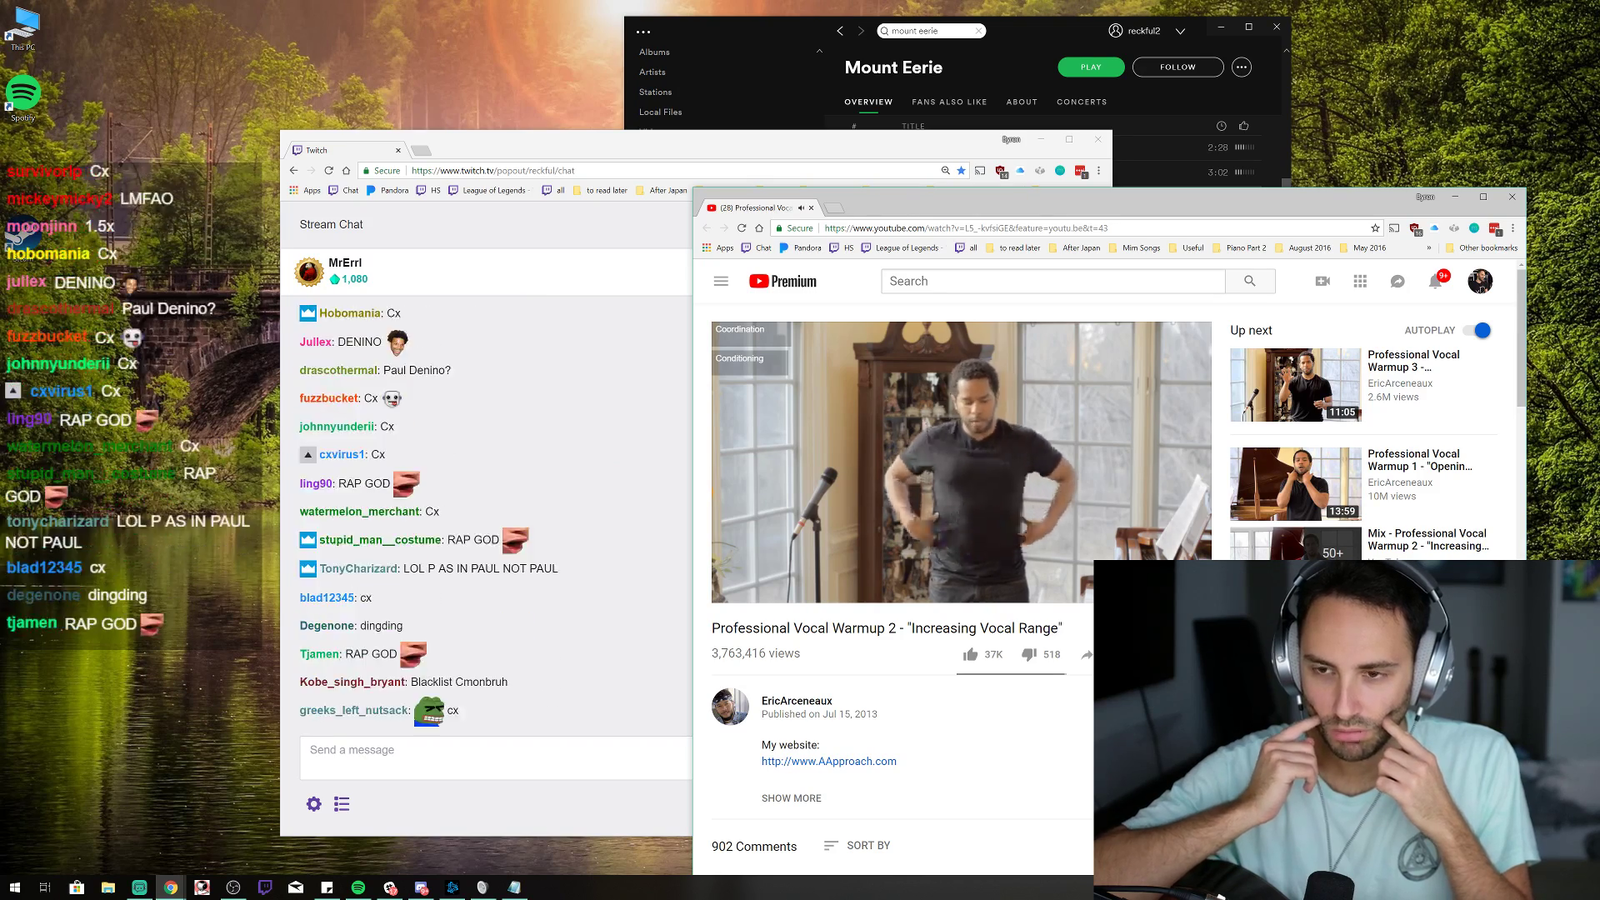Image resolution: width=1600 pixels, height=900 pixels.
Task: Expand description with Show More
Action: click(x=791, y=798)
